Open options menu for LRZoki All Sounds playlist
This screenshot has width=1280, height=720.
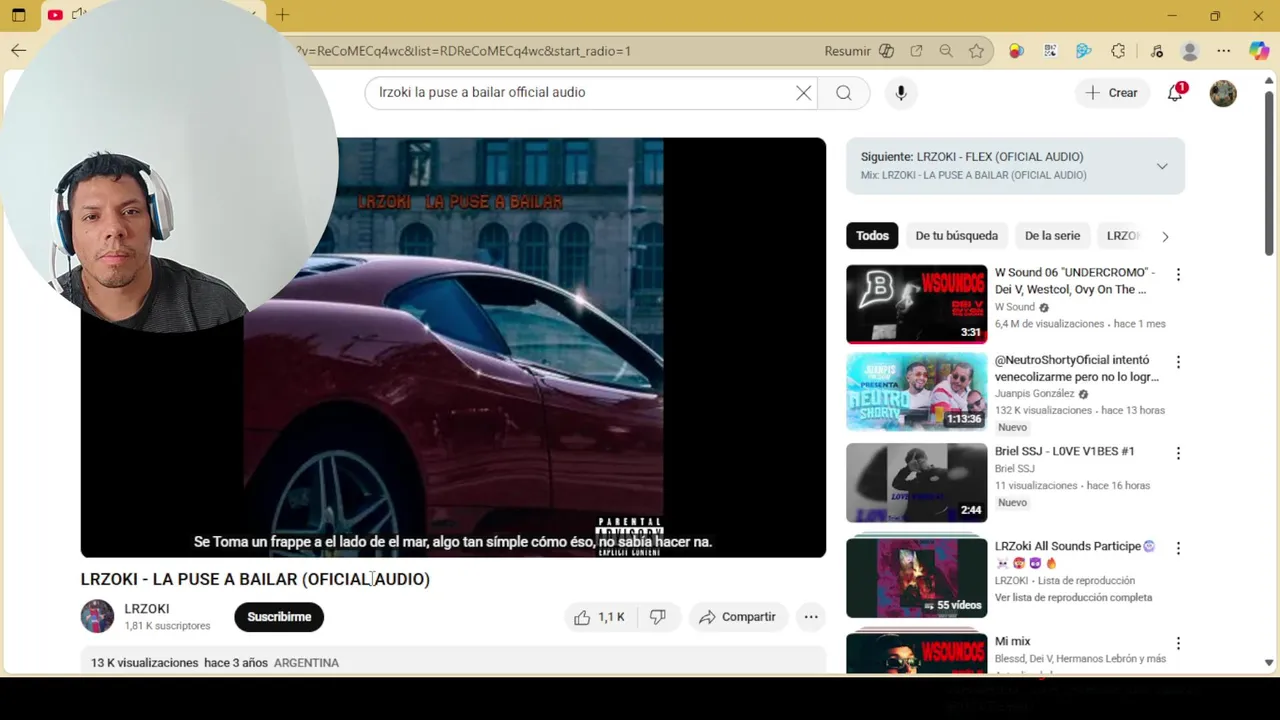pos(1178,548)
